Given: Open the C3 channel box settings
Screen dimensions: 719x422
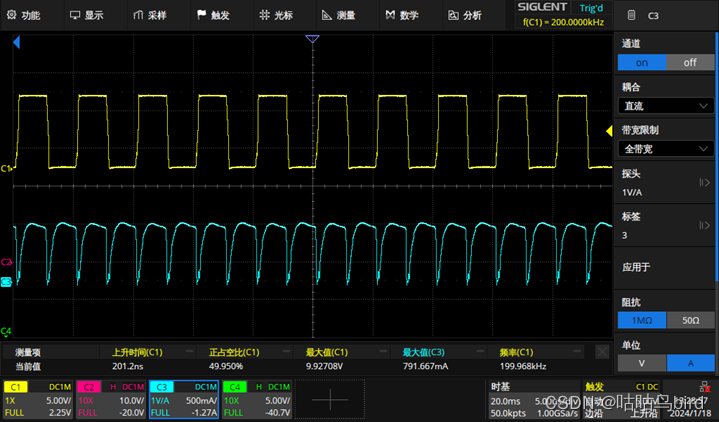Looking at the screenshot, I should tap(184, 400).
